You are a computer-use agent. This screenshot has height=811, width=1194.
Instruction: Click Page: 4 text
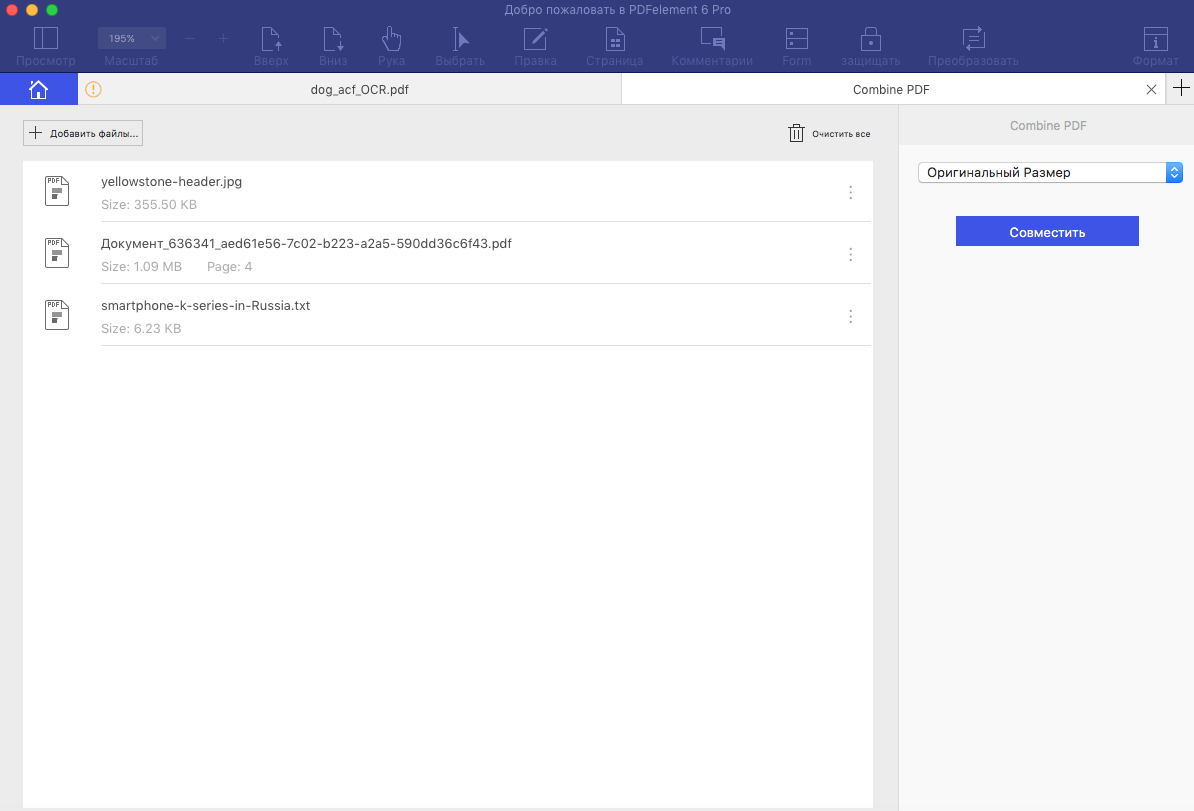coord(229,267)
